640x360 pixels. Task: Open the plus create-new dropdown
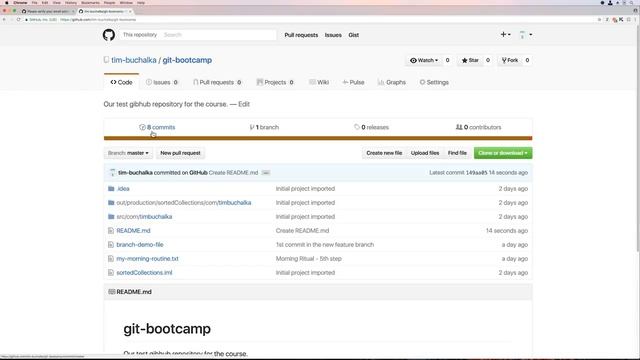[505, 35]
